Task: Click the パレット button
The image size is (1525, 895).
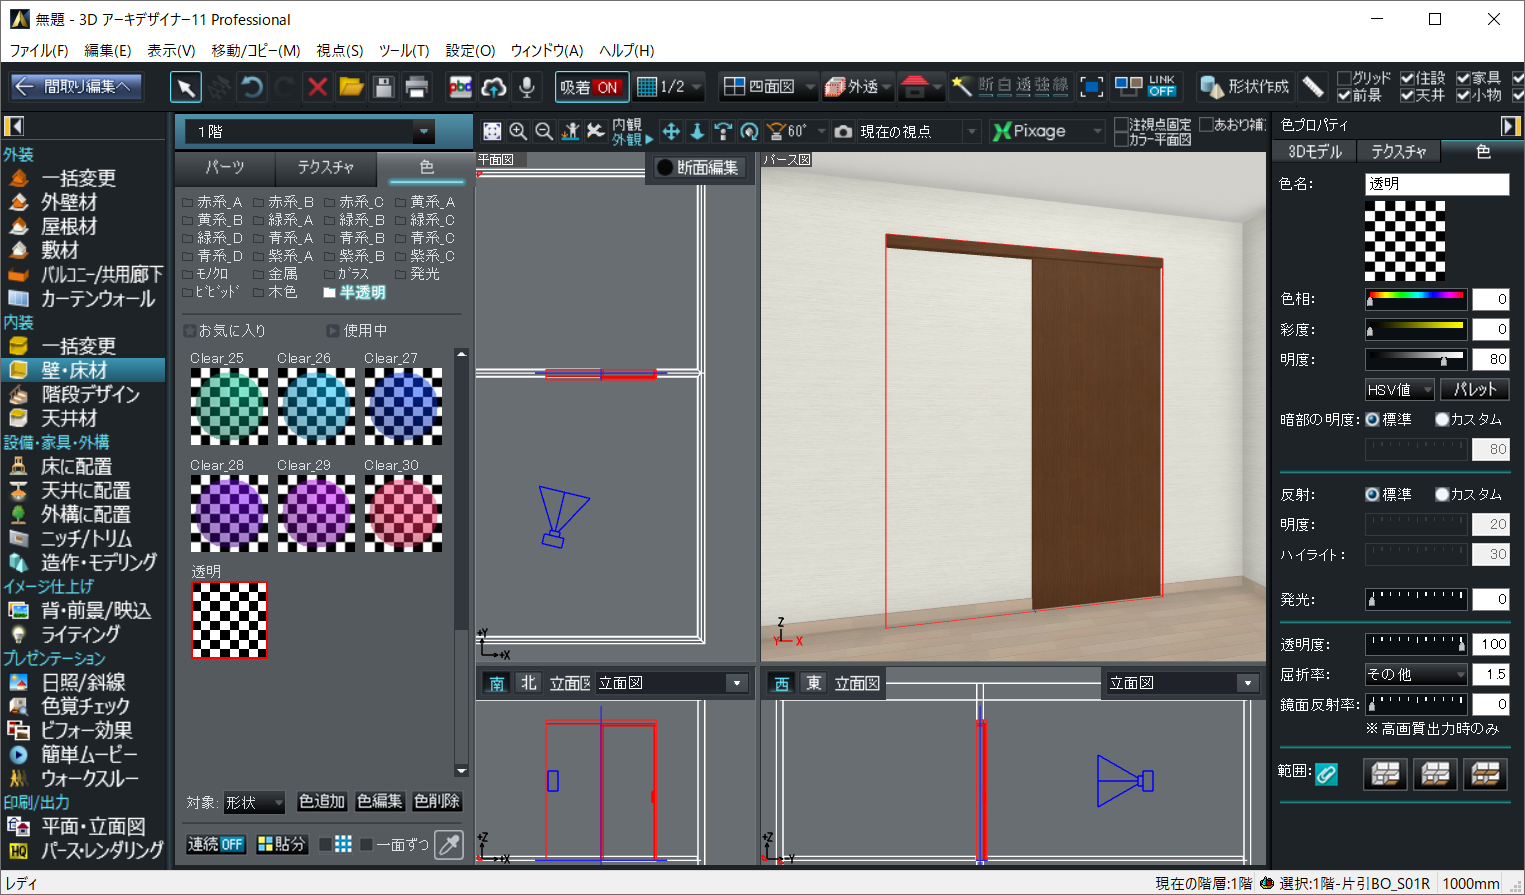Action: click(x=1475, y=390)
